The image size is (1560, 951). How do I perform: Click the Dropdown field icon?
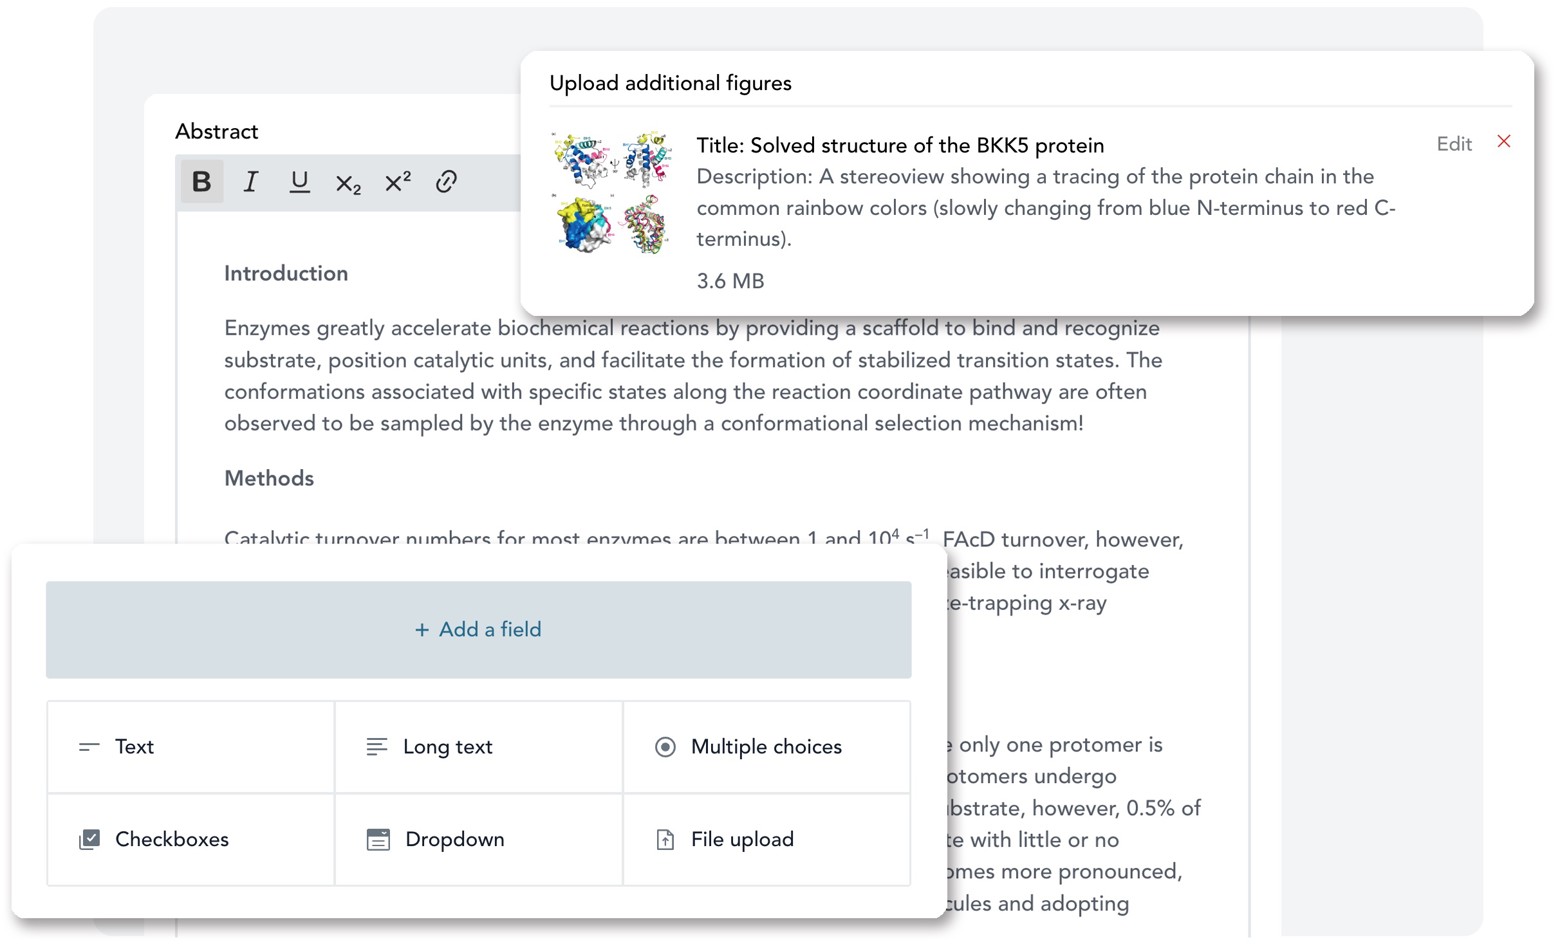[x=378, y=840]
